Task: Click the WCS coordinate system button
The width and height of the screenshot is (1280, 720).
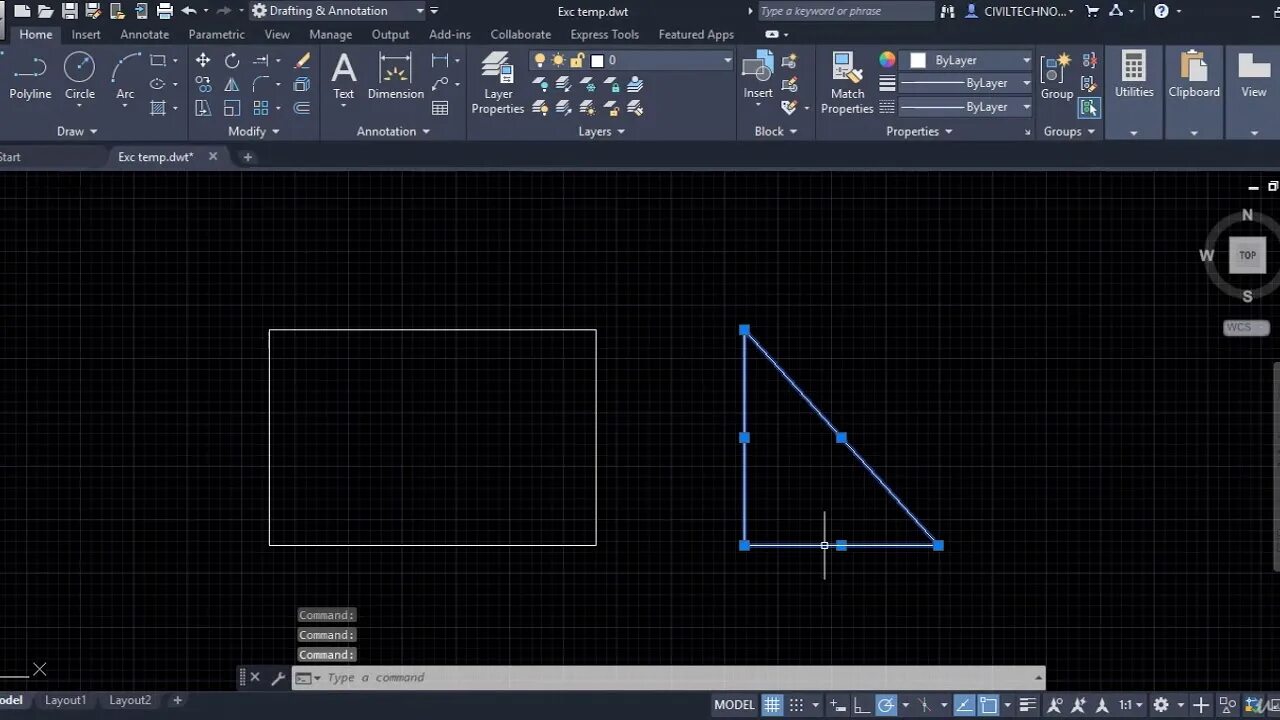Action: 1246,328
